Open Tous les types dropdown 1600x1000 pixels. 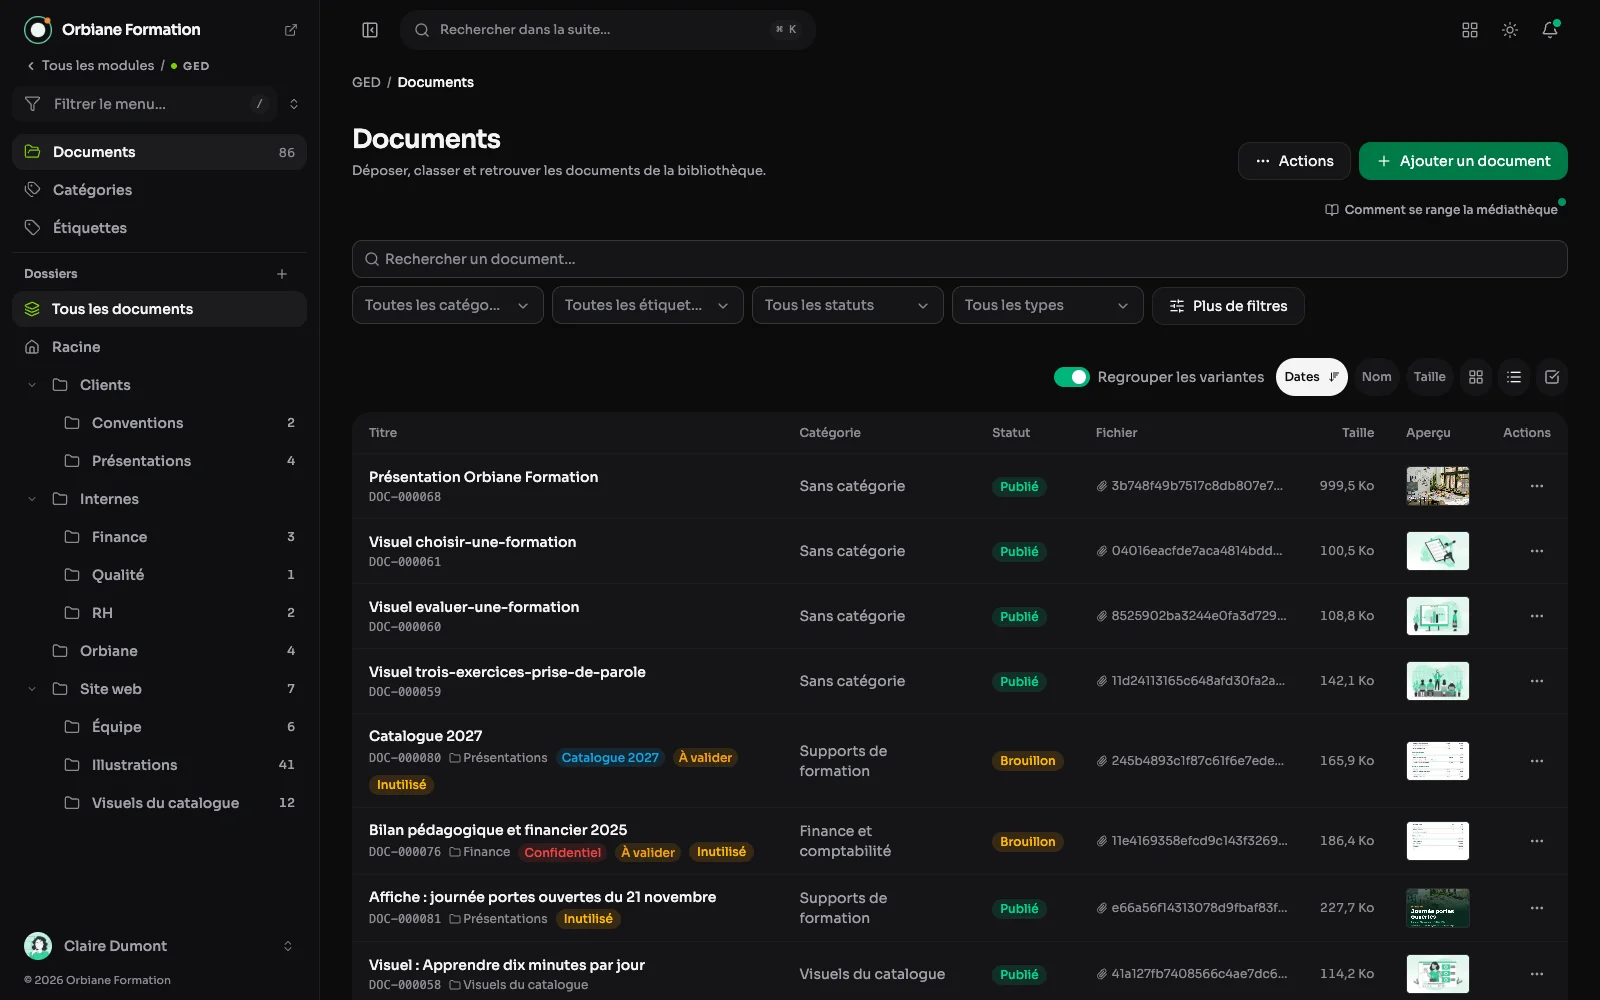(x=1048, y=305)
